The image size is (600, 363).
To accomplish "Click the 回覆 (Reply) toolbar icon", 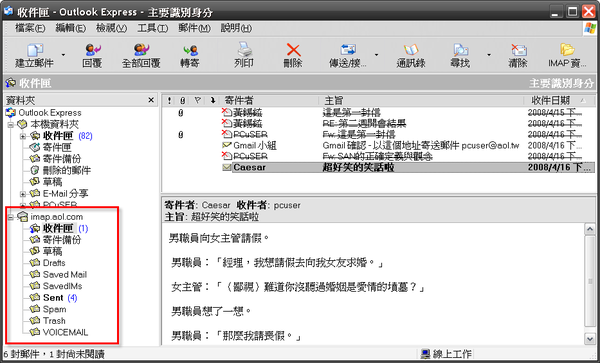I will tap(92, 51).
